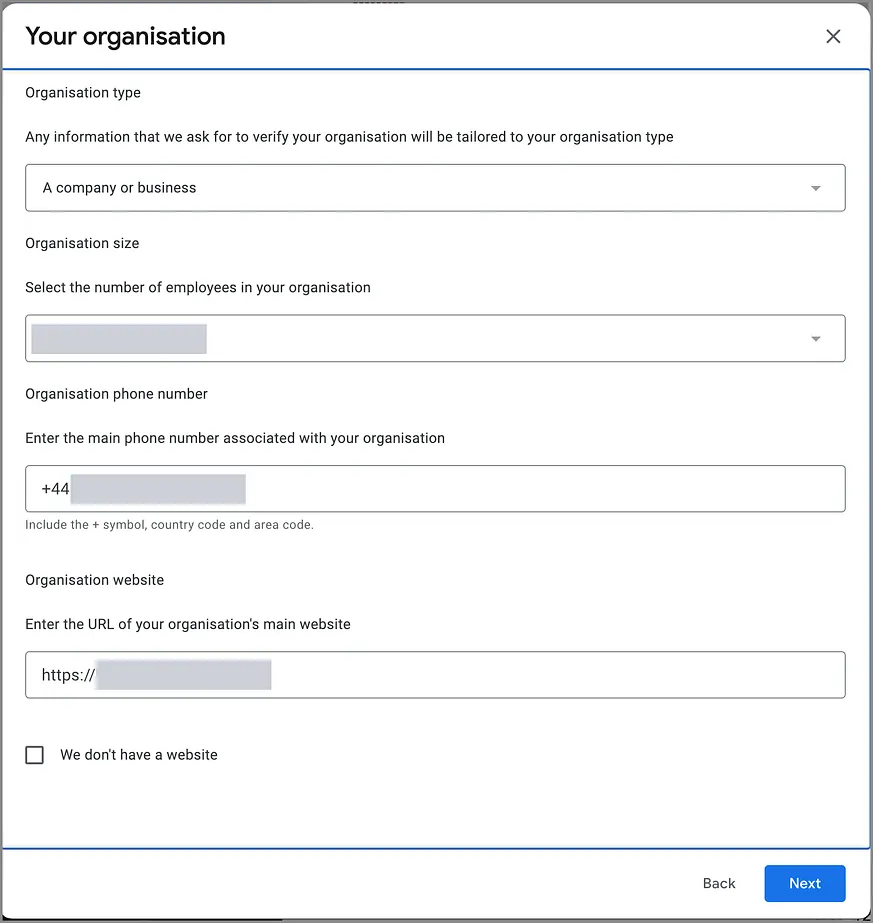Close the Your organisation dialog
The height and width of the screenshot is (923, 873).
click(833, 37)
